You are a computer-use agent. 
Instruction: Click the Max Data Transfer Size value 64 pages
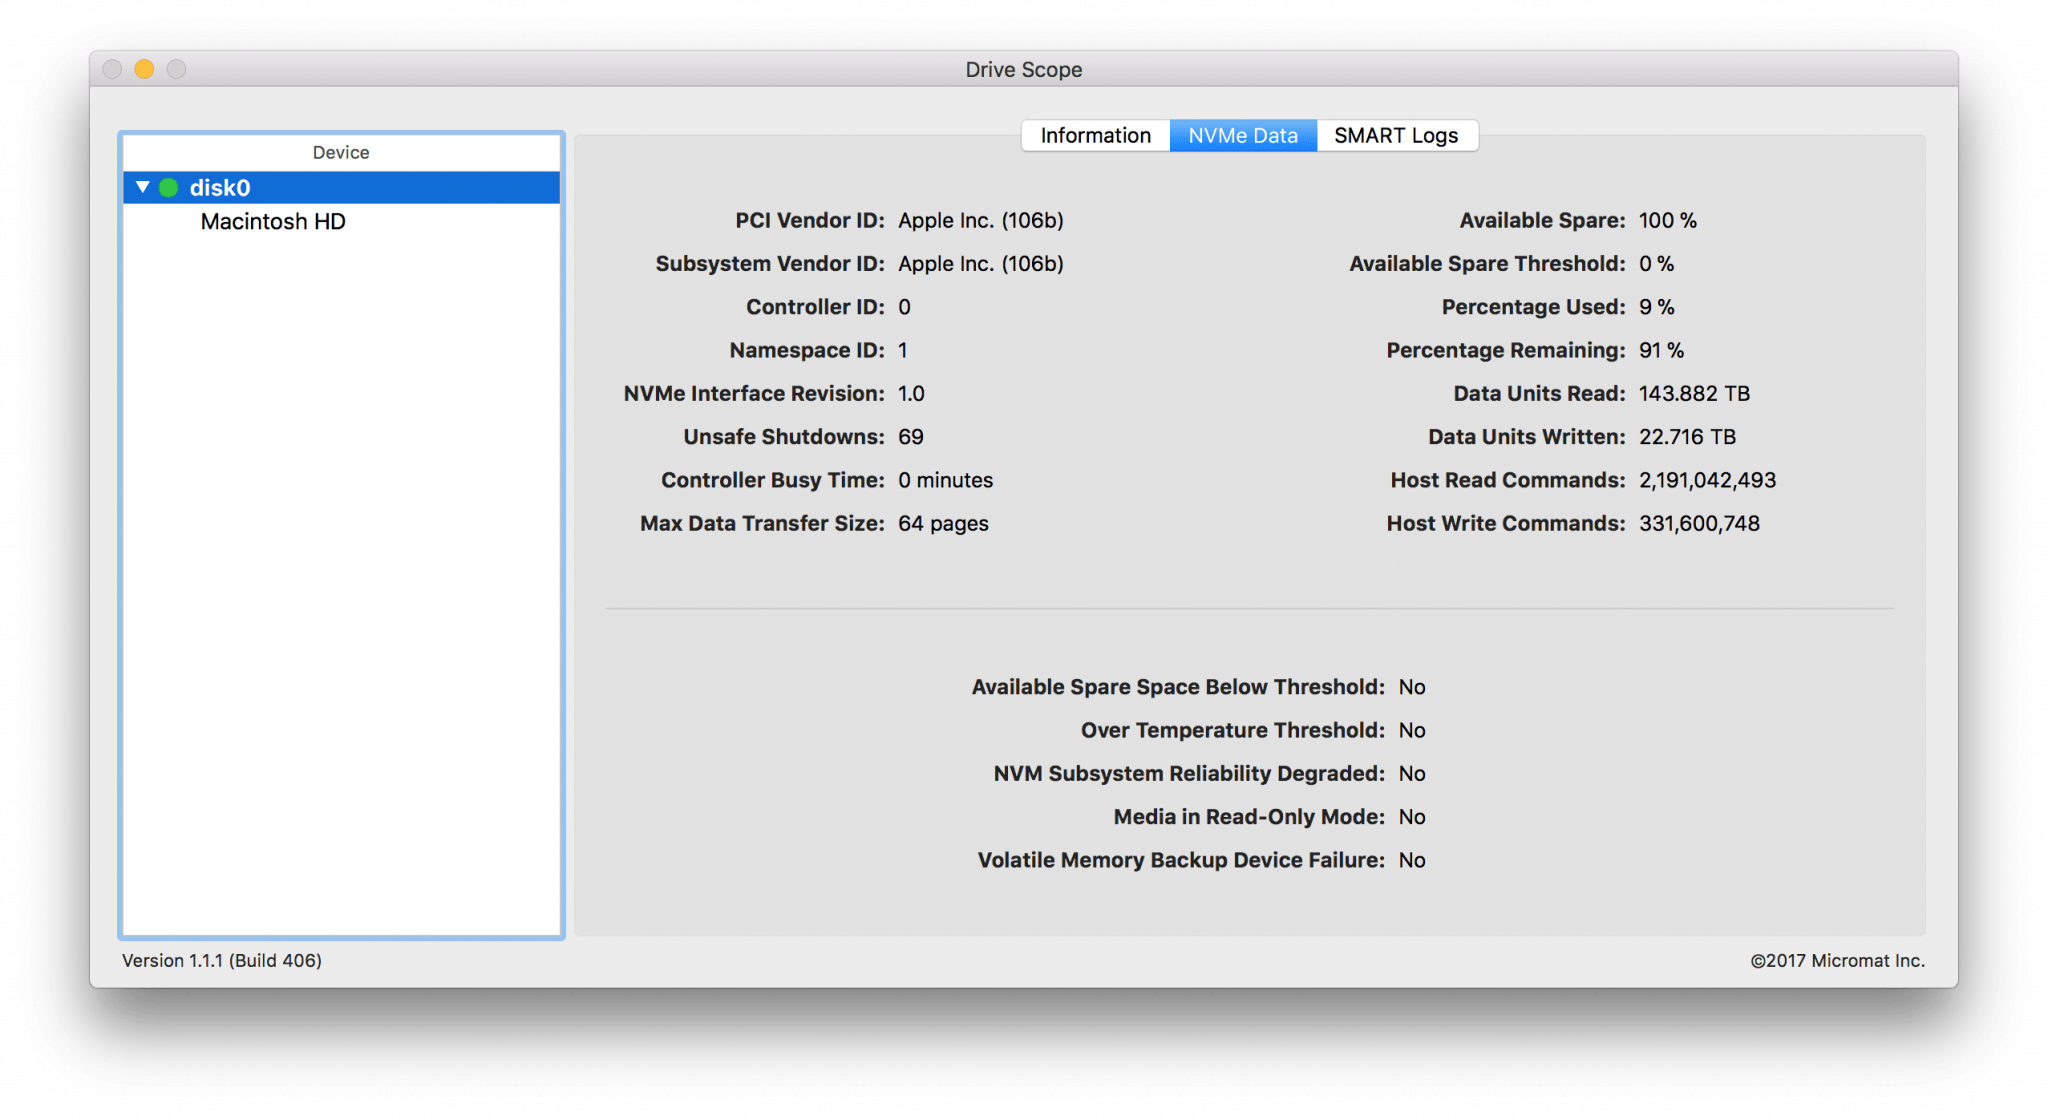(943, 523)
